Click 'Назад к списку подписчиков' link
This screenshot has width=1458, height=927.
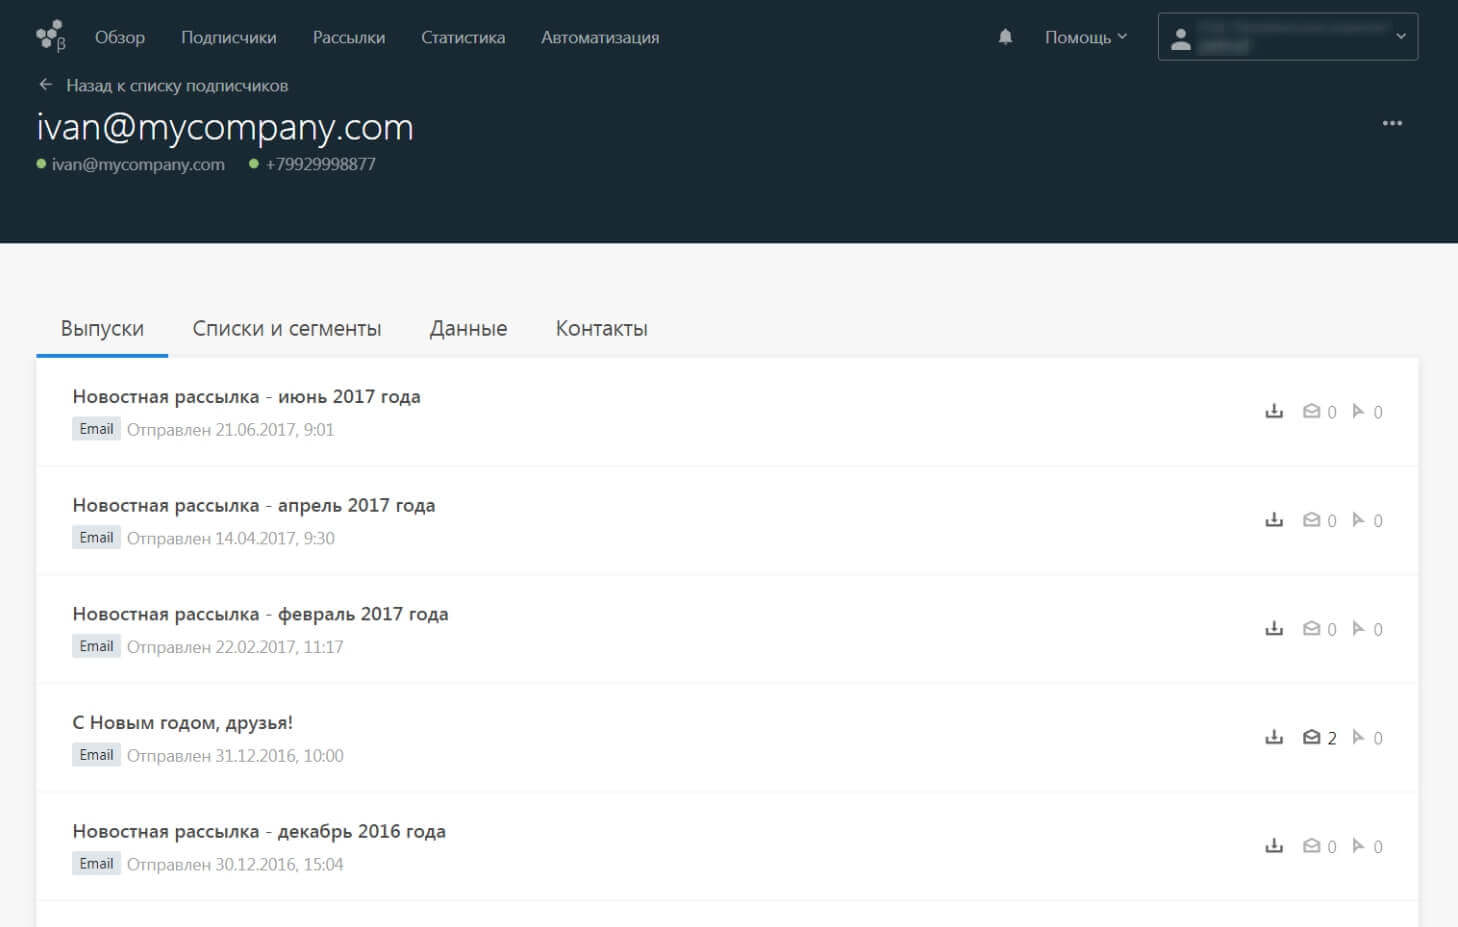(x=177, y=86)
